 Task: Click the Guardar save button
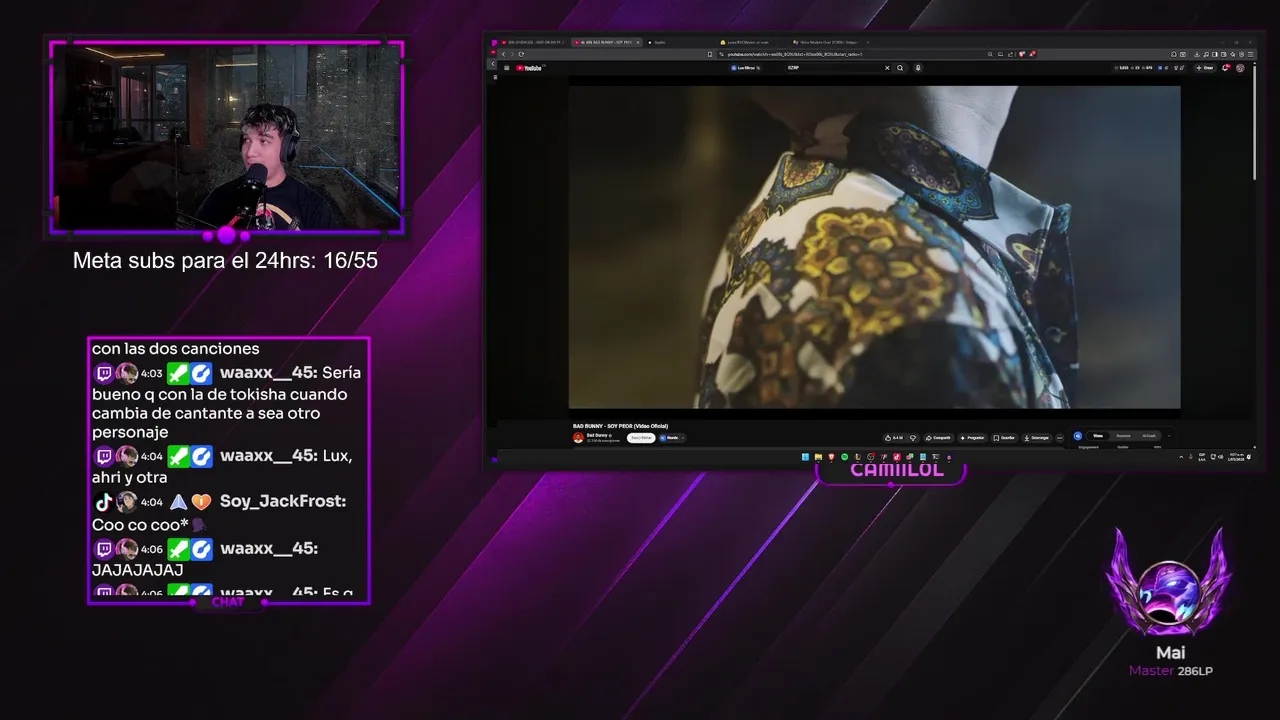pyautogui.click(x=1004, y=438)
